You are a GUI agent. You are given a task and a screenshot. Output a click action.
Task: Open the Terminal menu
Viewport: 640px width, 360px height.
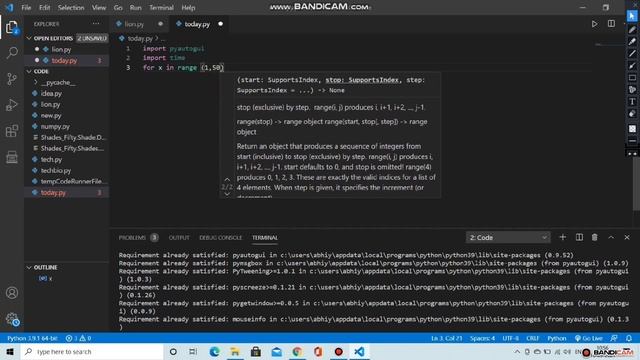[161, 8]
